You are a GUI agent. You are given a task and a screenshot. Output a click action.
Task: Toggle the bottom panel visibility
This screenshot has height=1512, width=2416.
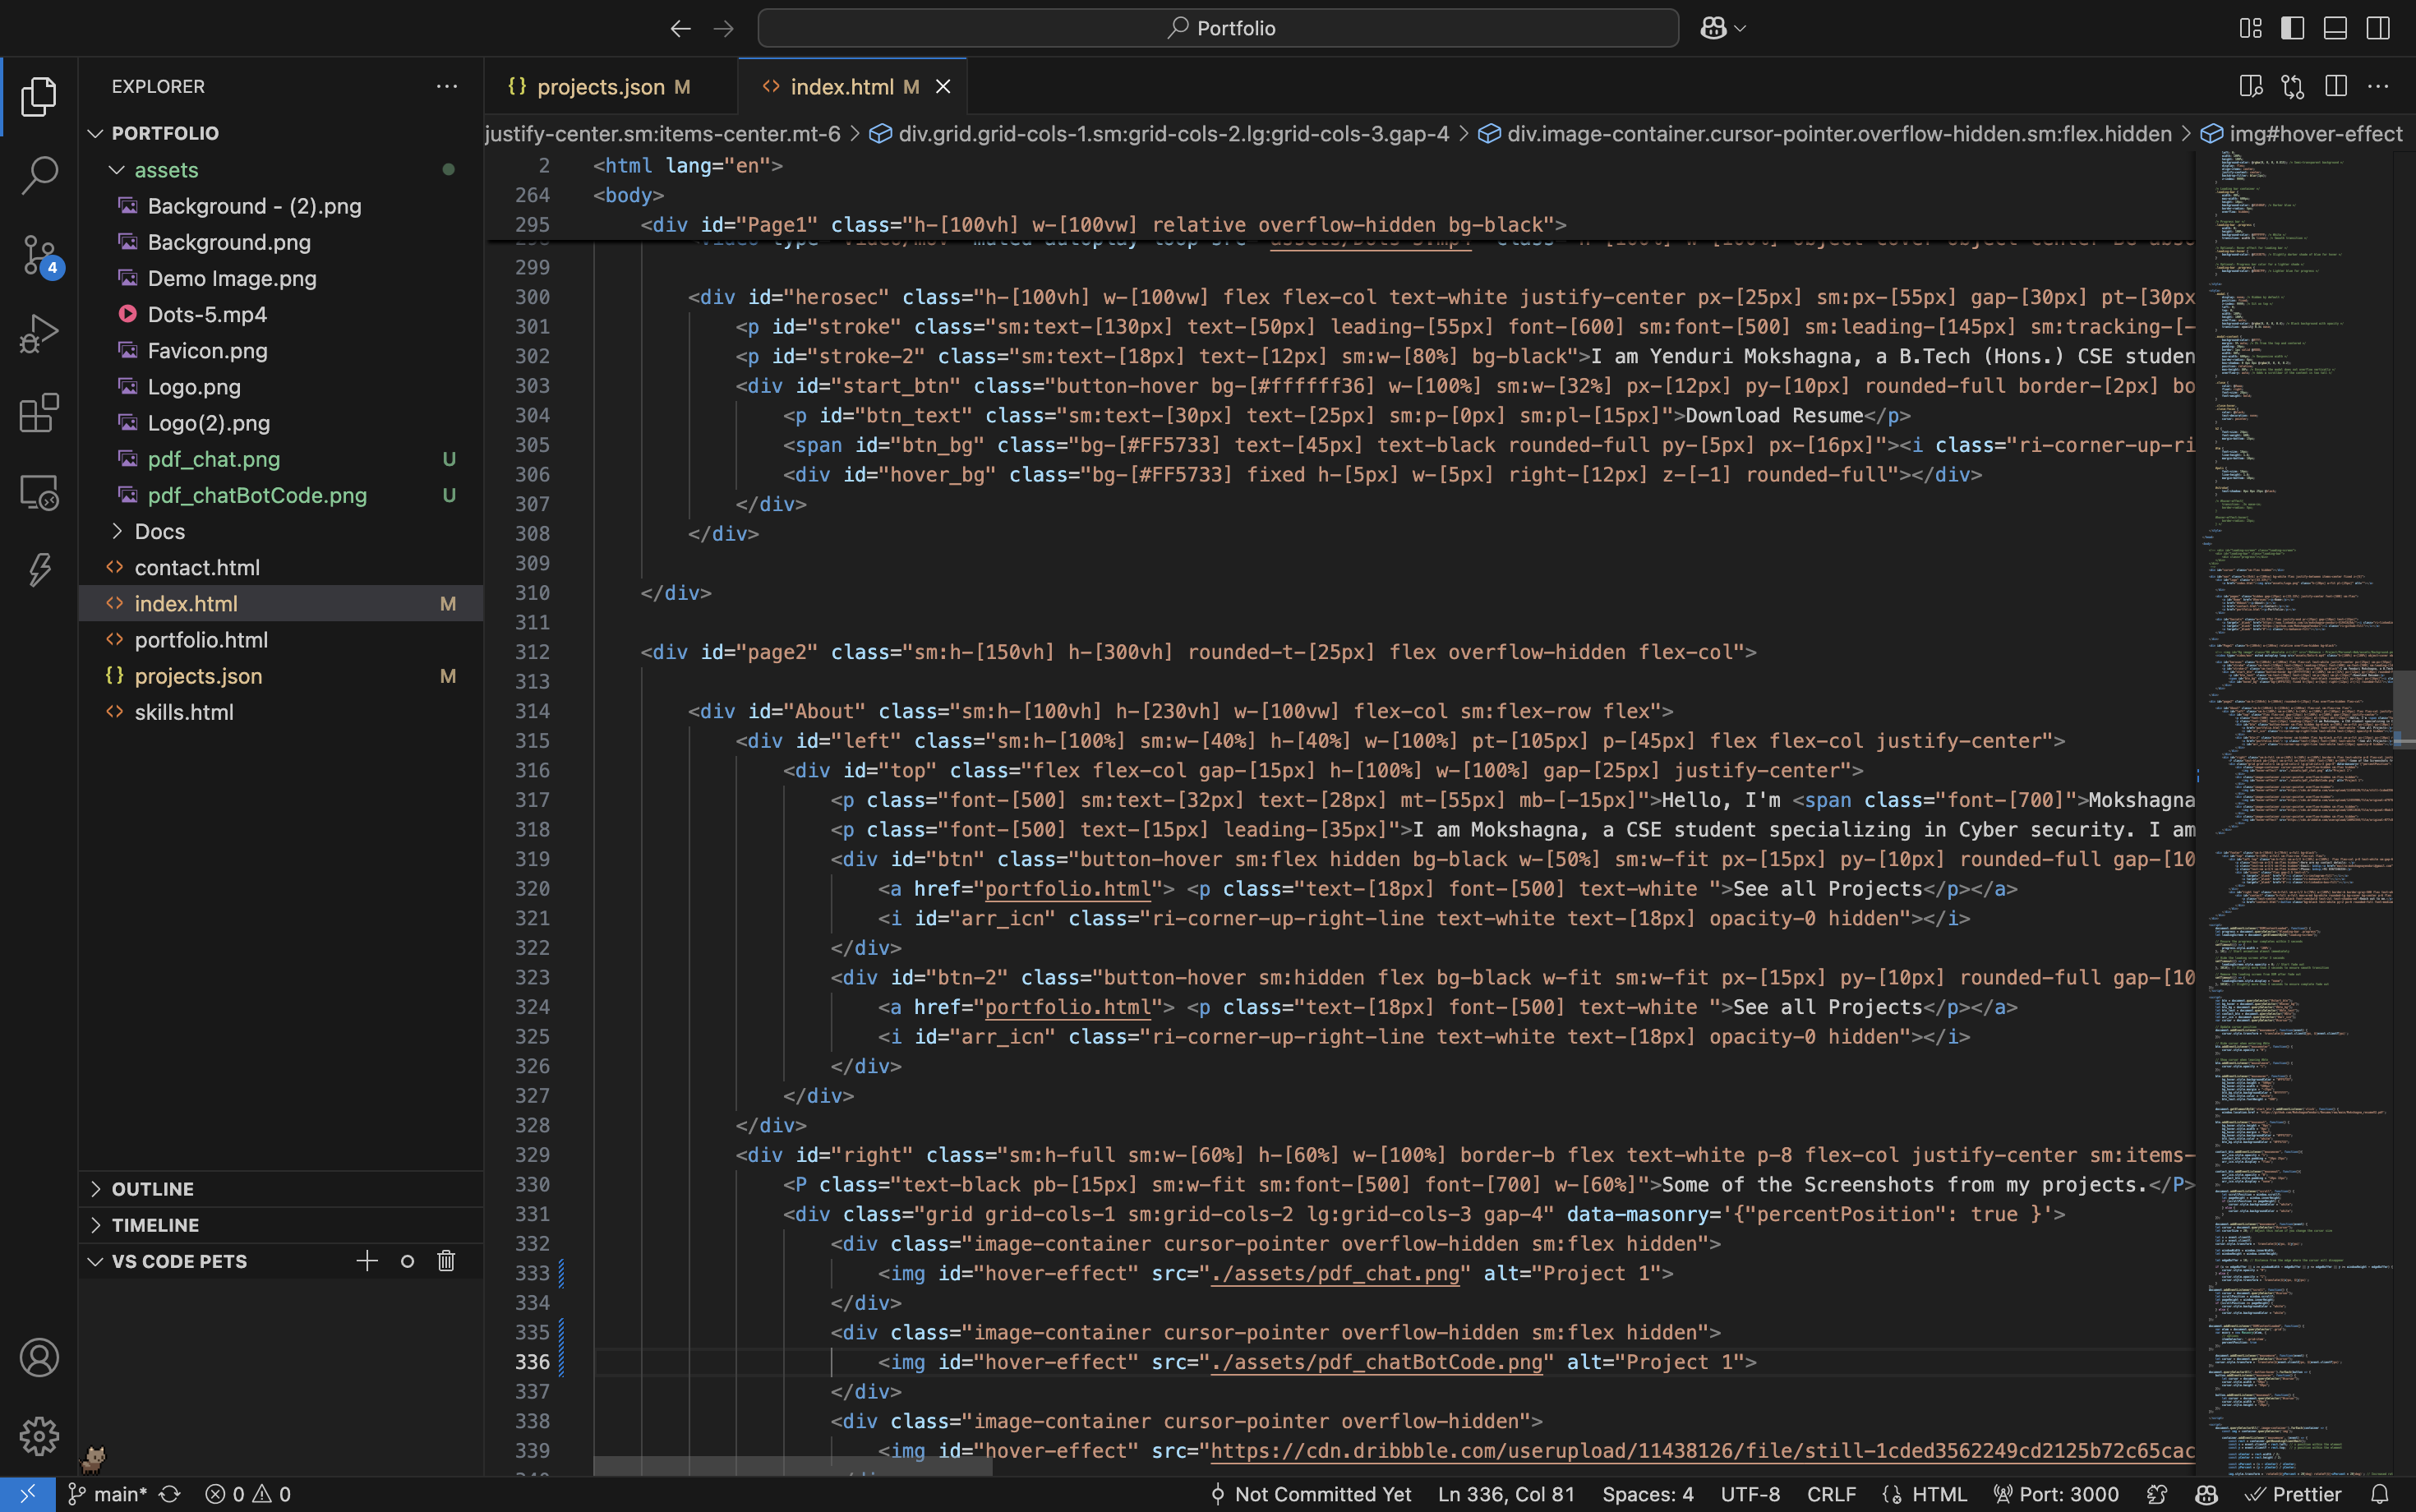(2335, 28)
